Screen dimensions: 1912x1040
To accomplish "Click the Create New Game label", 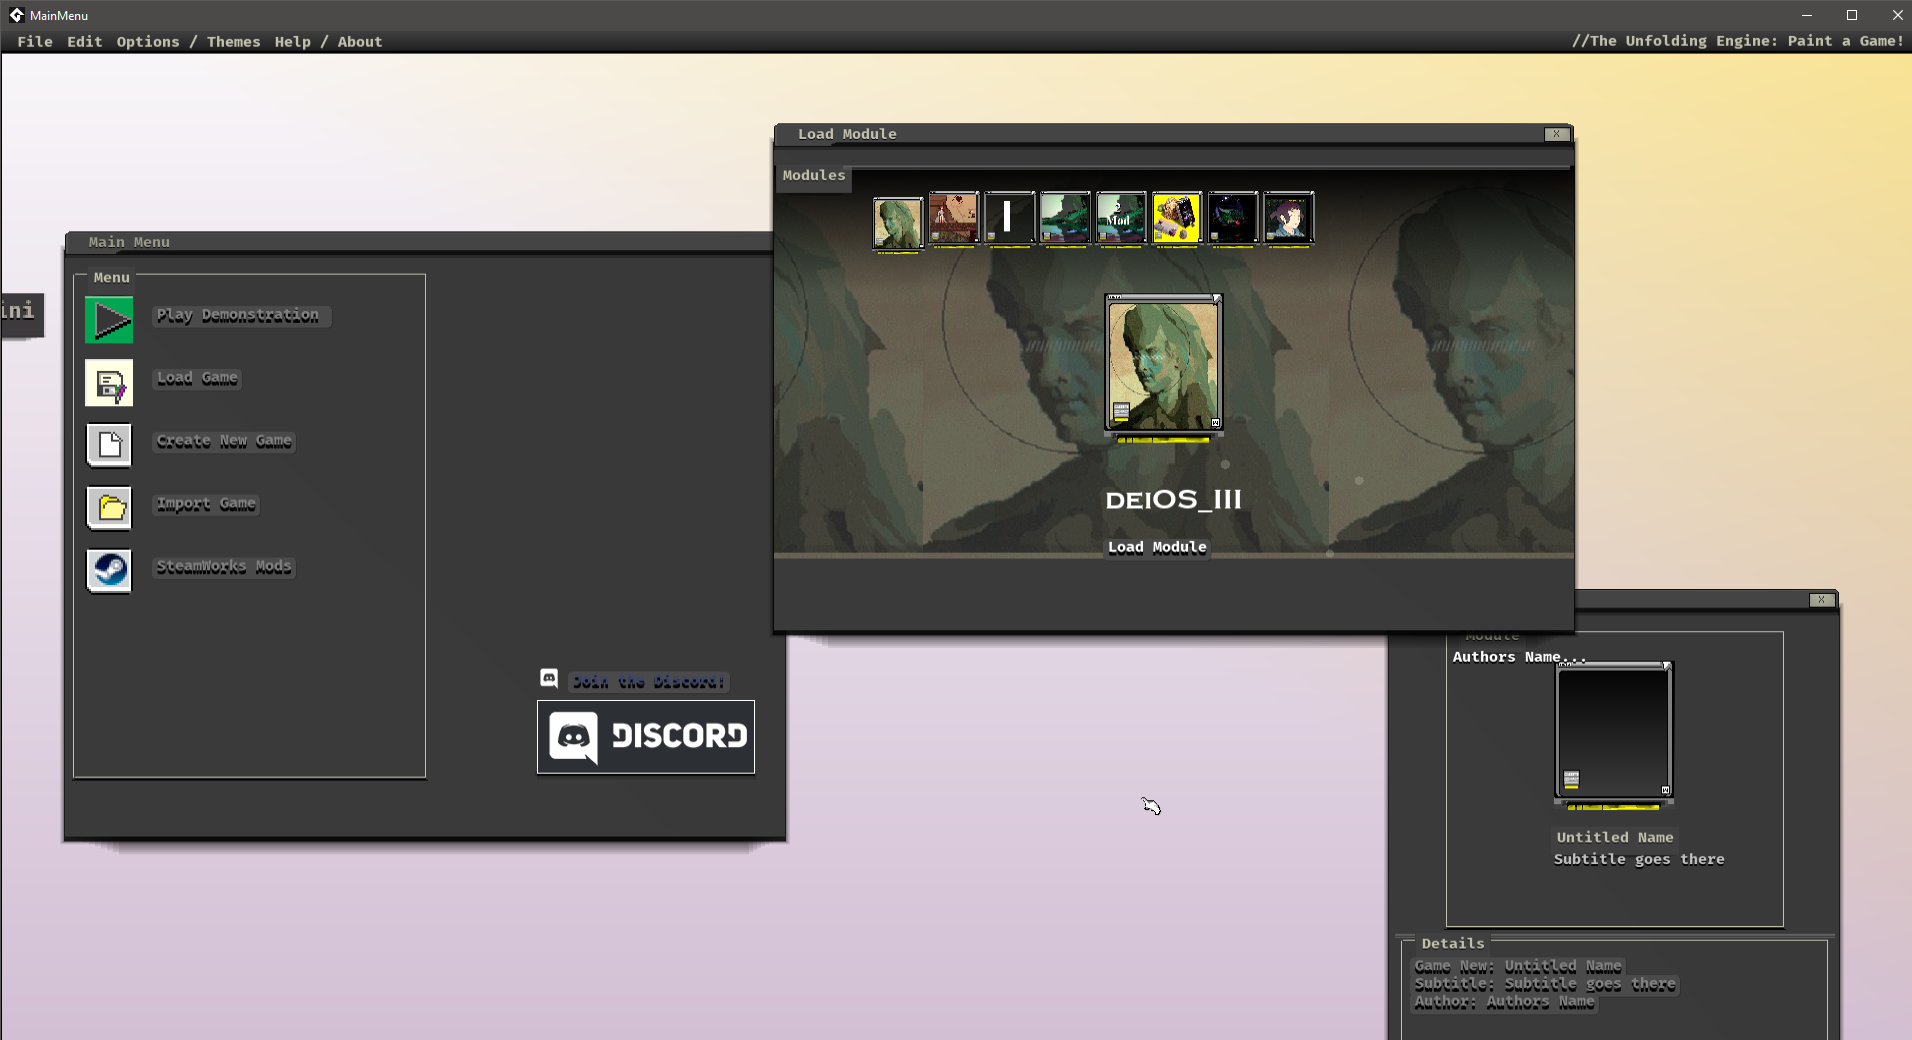I will (224, 442).
